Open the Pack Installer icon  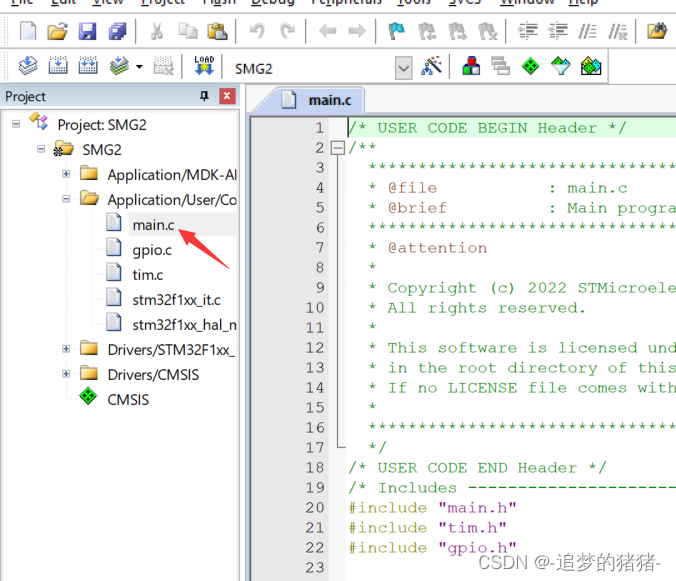[591, 66]
